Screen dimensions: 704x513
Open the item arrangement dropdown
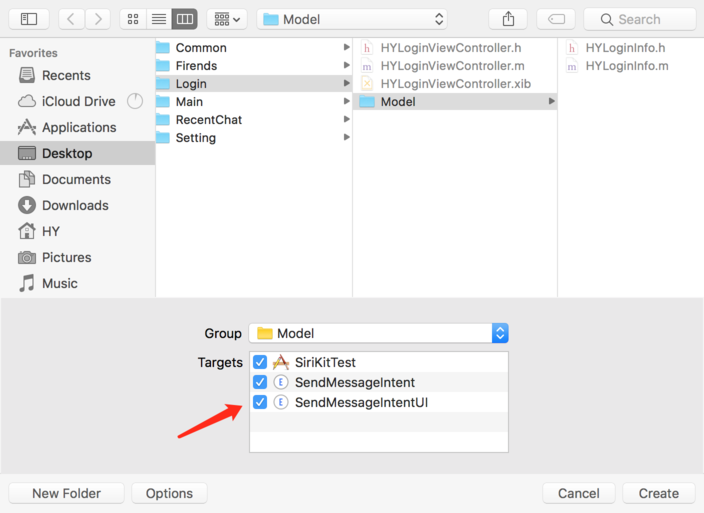pos(227,19)
